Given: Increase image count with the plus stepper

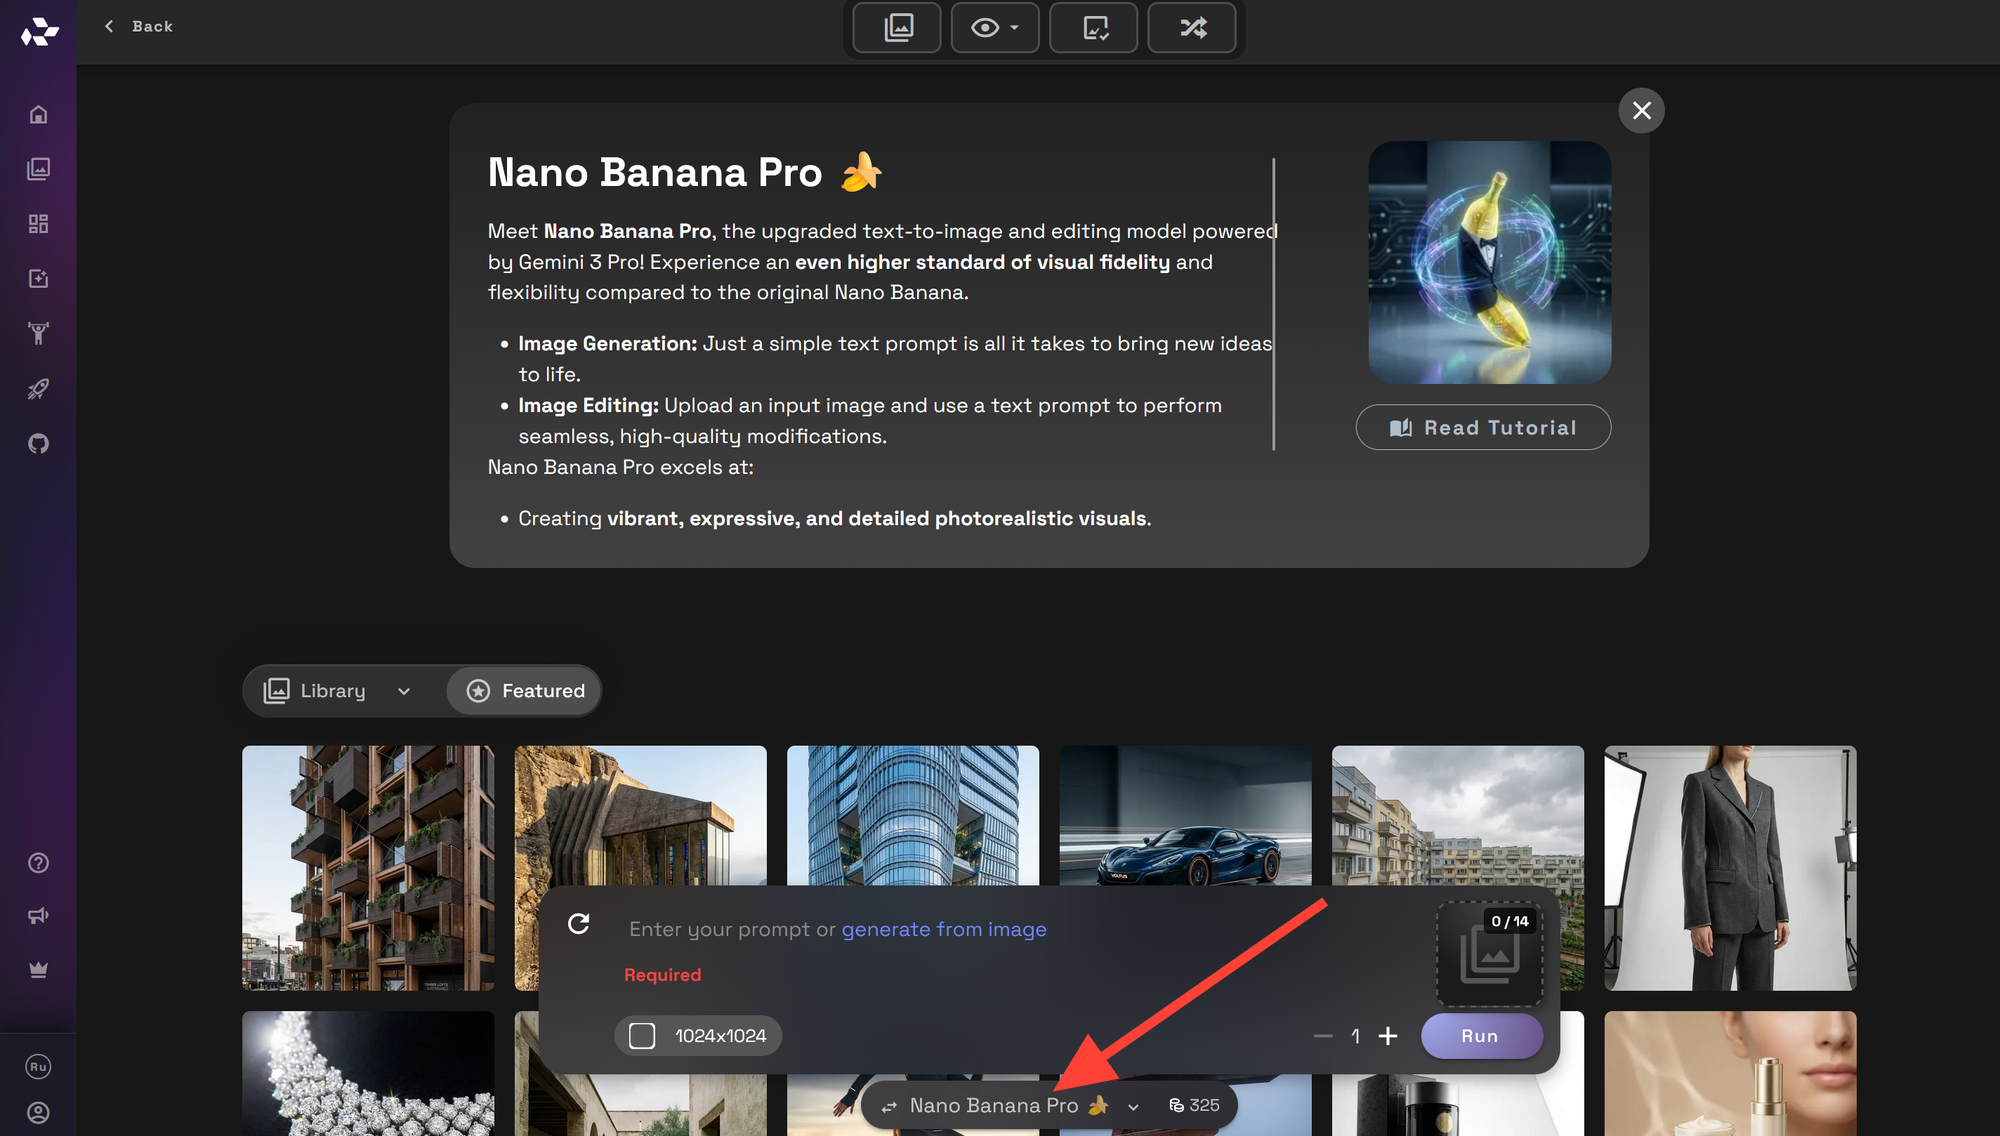Looking at the screenshot, I should tap(1389, 1036).
